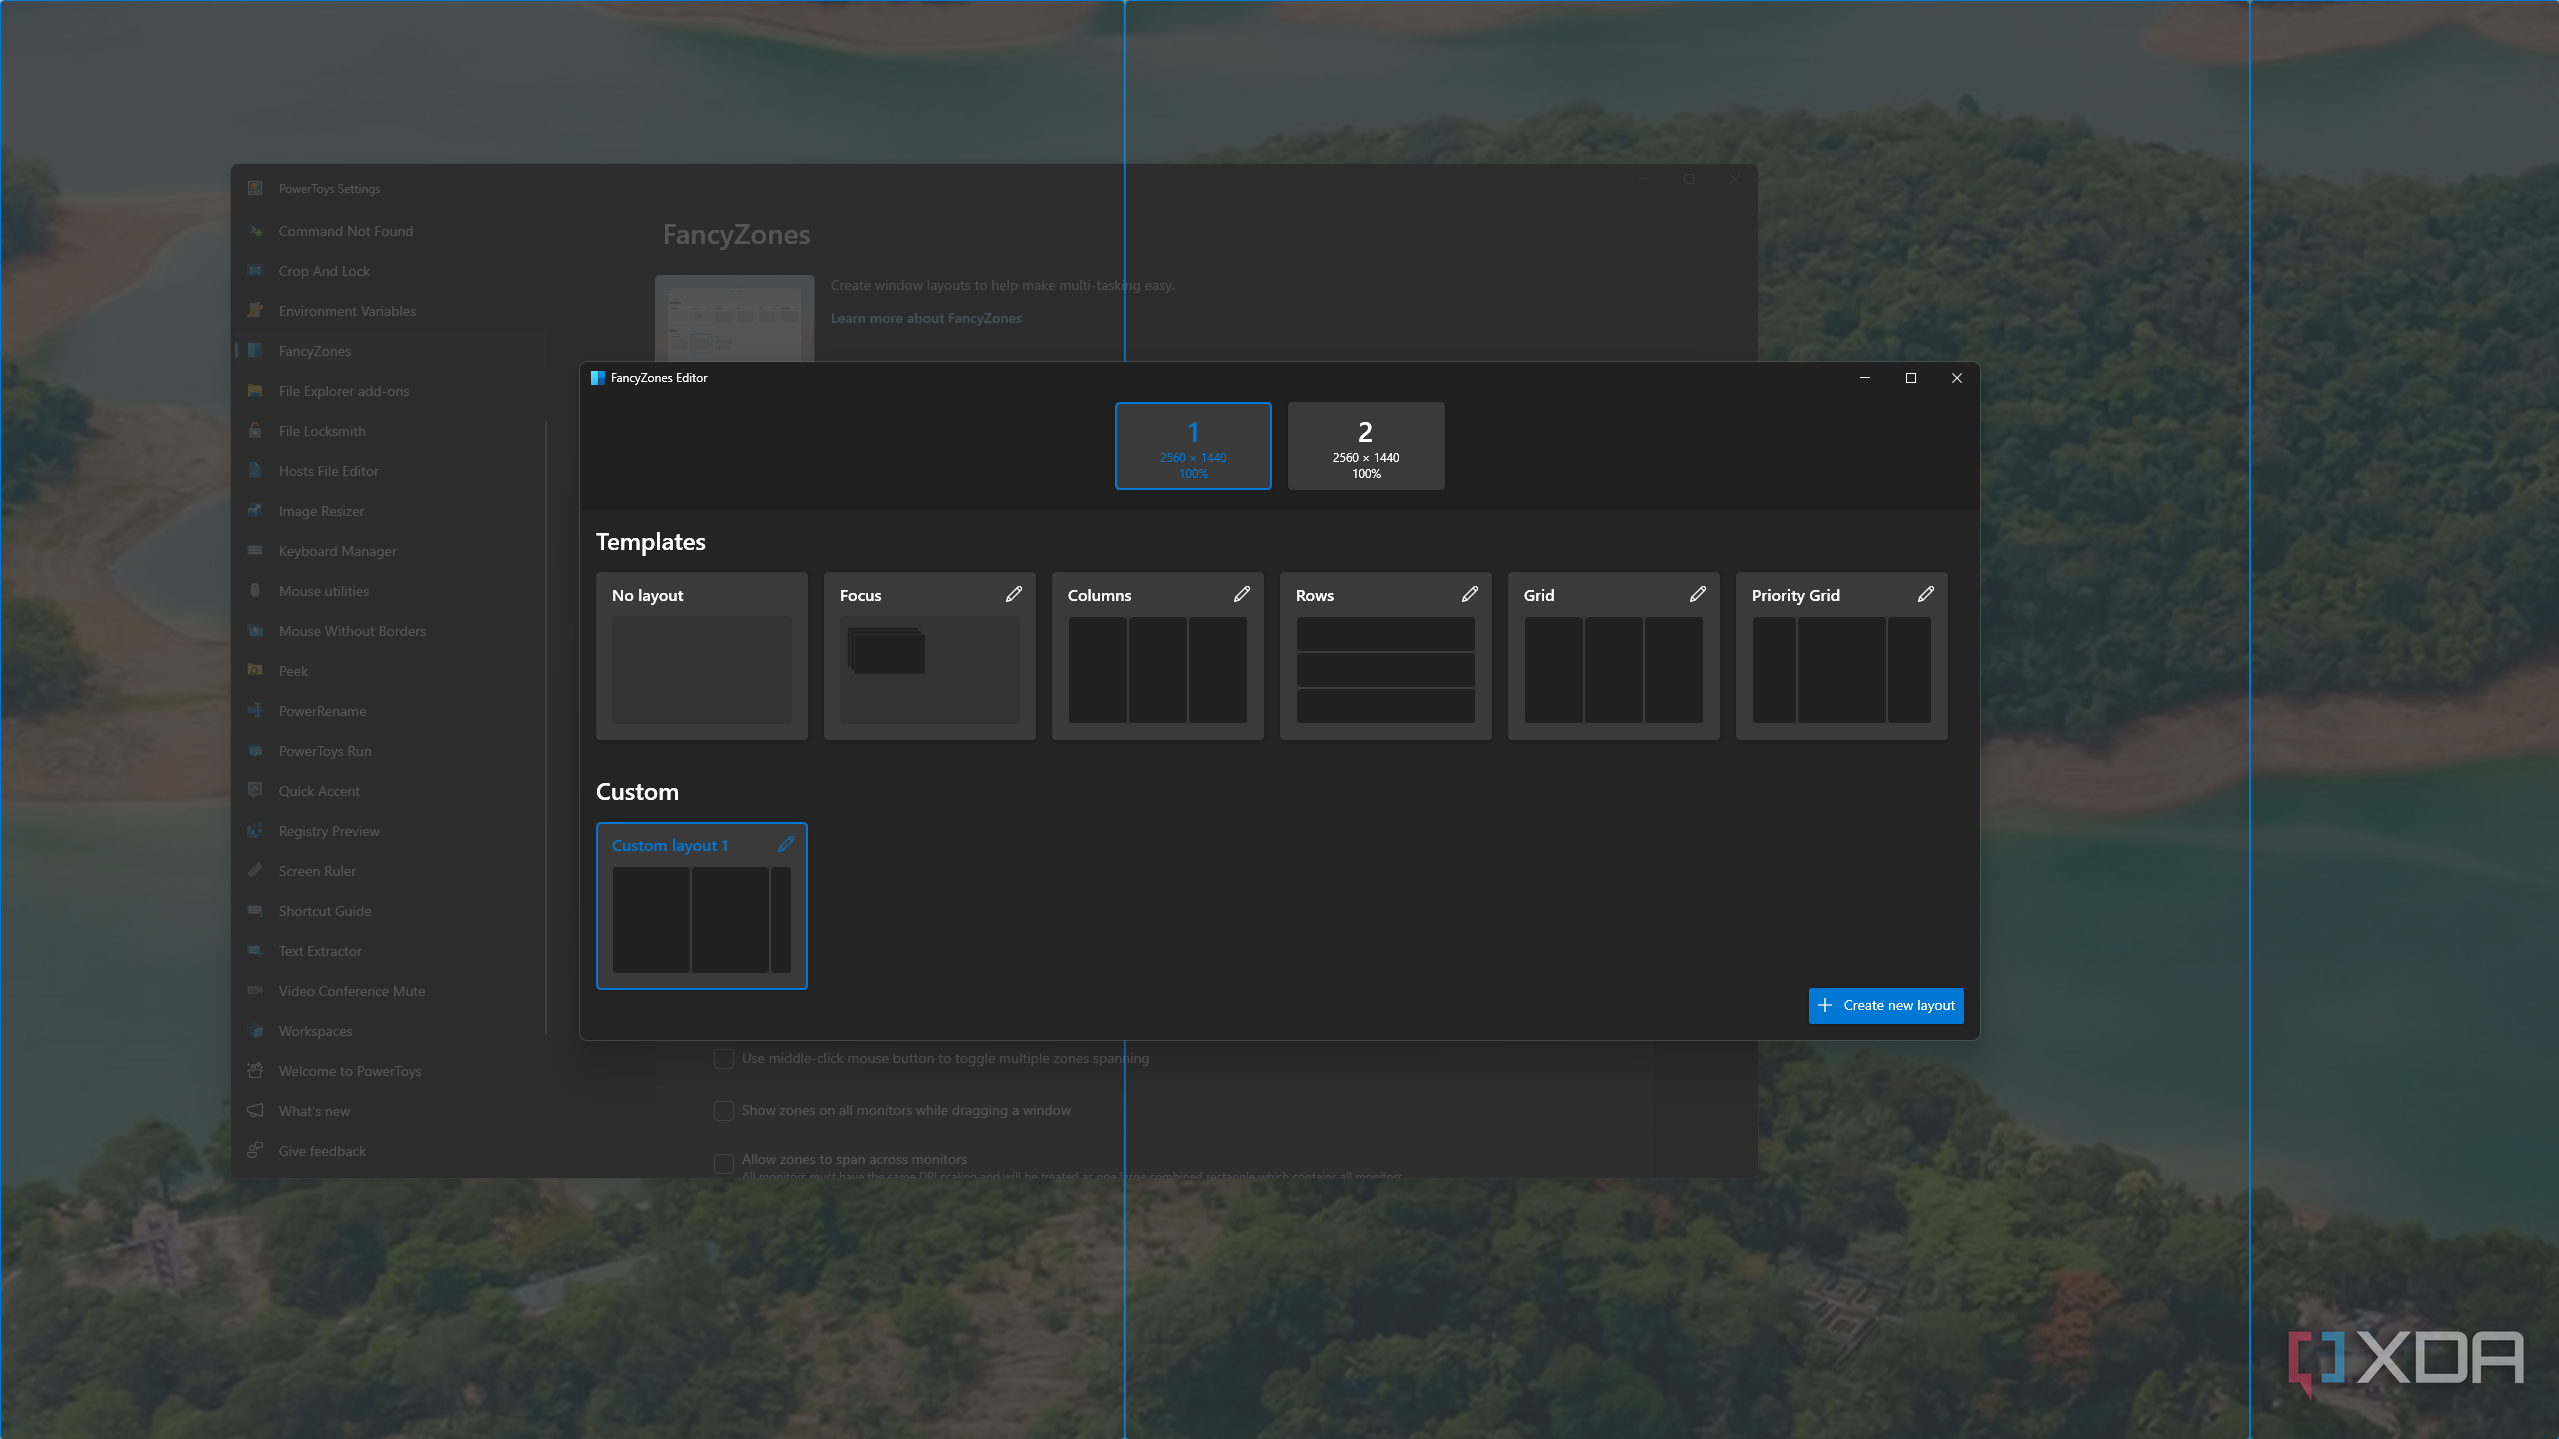Open Image Resizer in PowerToys sidebar

pos(390,511)
